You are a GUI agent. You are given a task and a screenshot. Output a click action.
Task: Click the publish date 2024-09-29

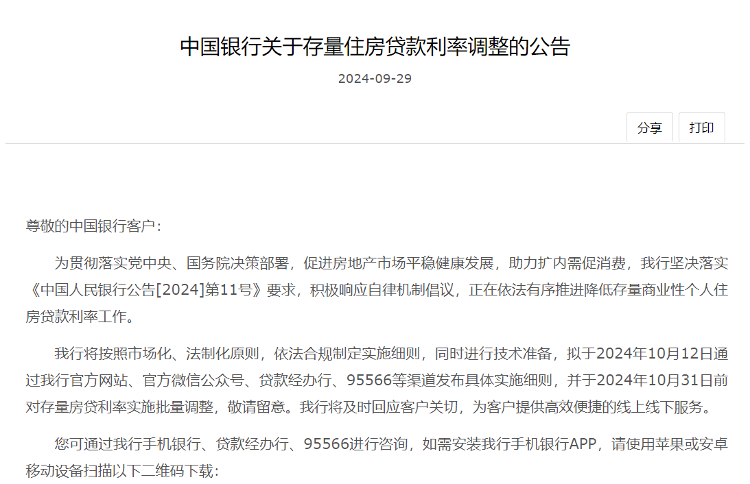coord(375,78)
